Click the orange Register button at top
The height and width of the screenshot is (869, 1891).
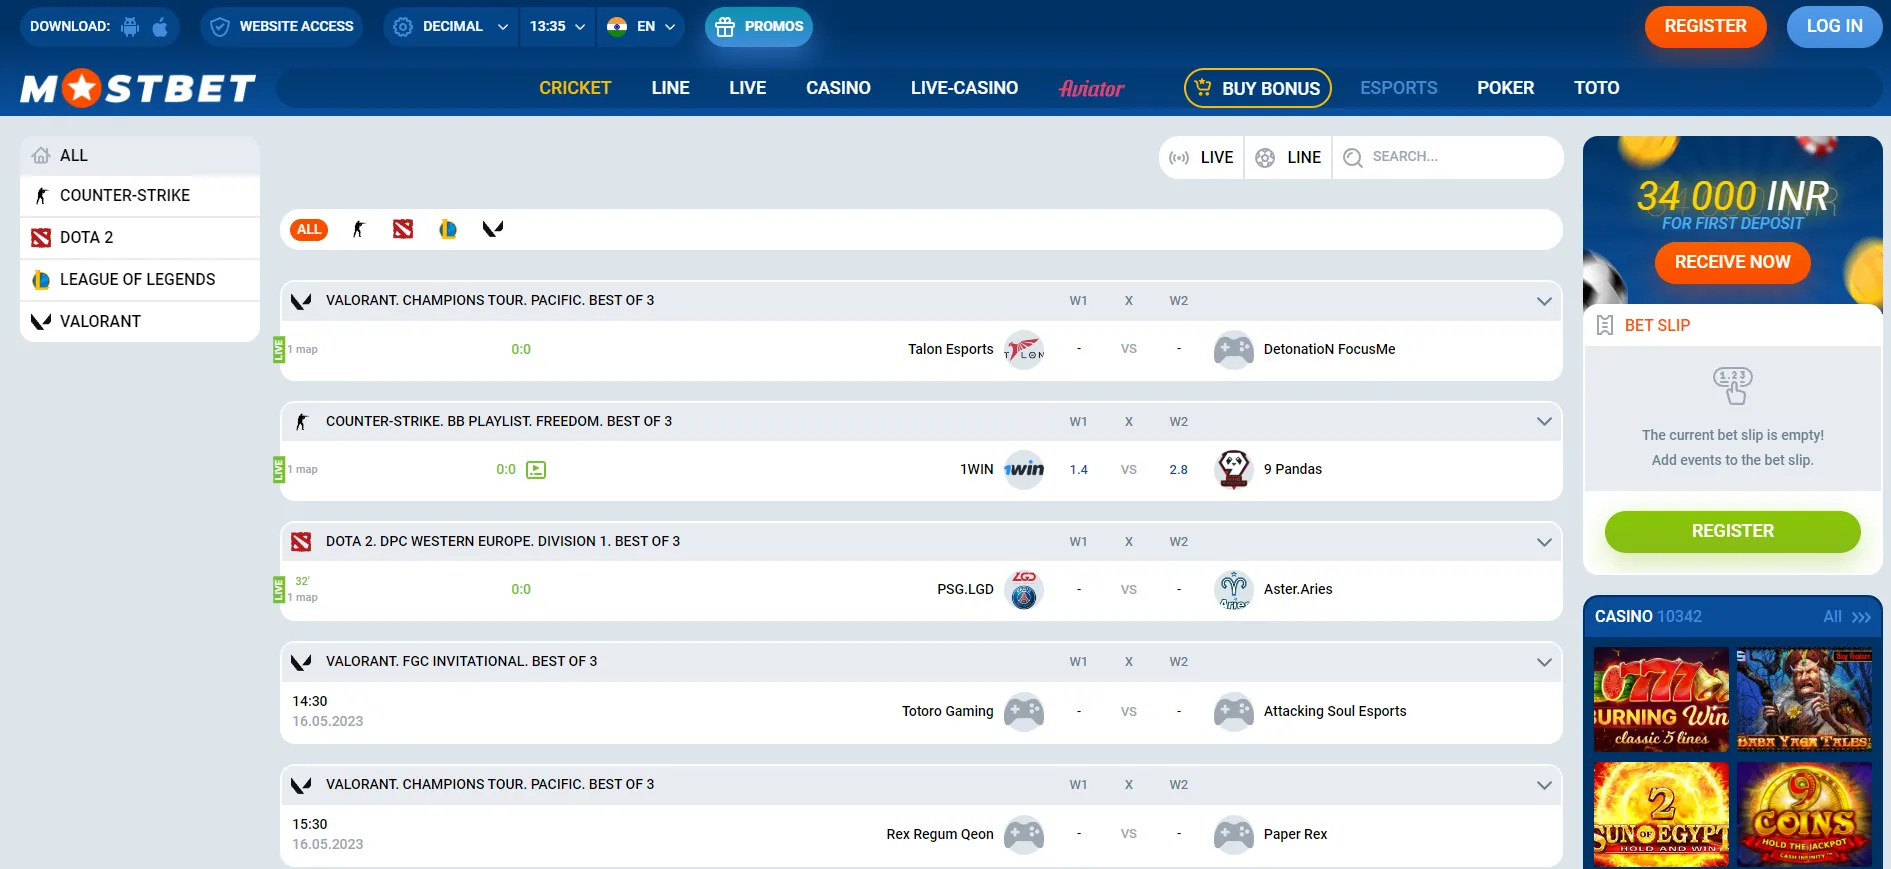pos(1705,27)
